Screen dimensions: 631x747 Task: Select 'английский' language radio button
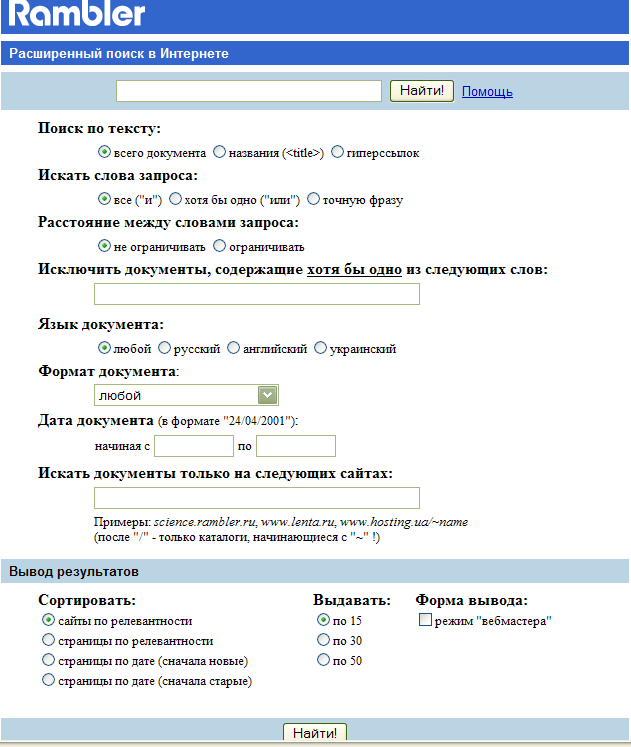233,348
